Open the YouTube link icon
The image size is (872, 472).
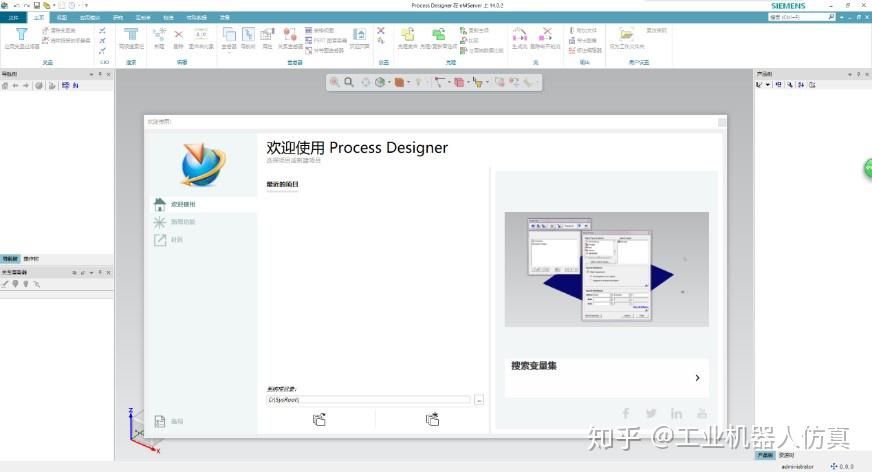pyautogui.click(x=702, y=414)
